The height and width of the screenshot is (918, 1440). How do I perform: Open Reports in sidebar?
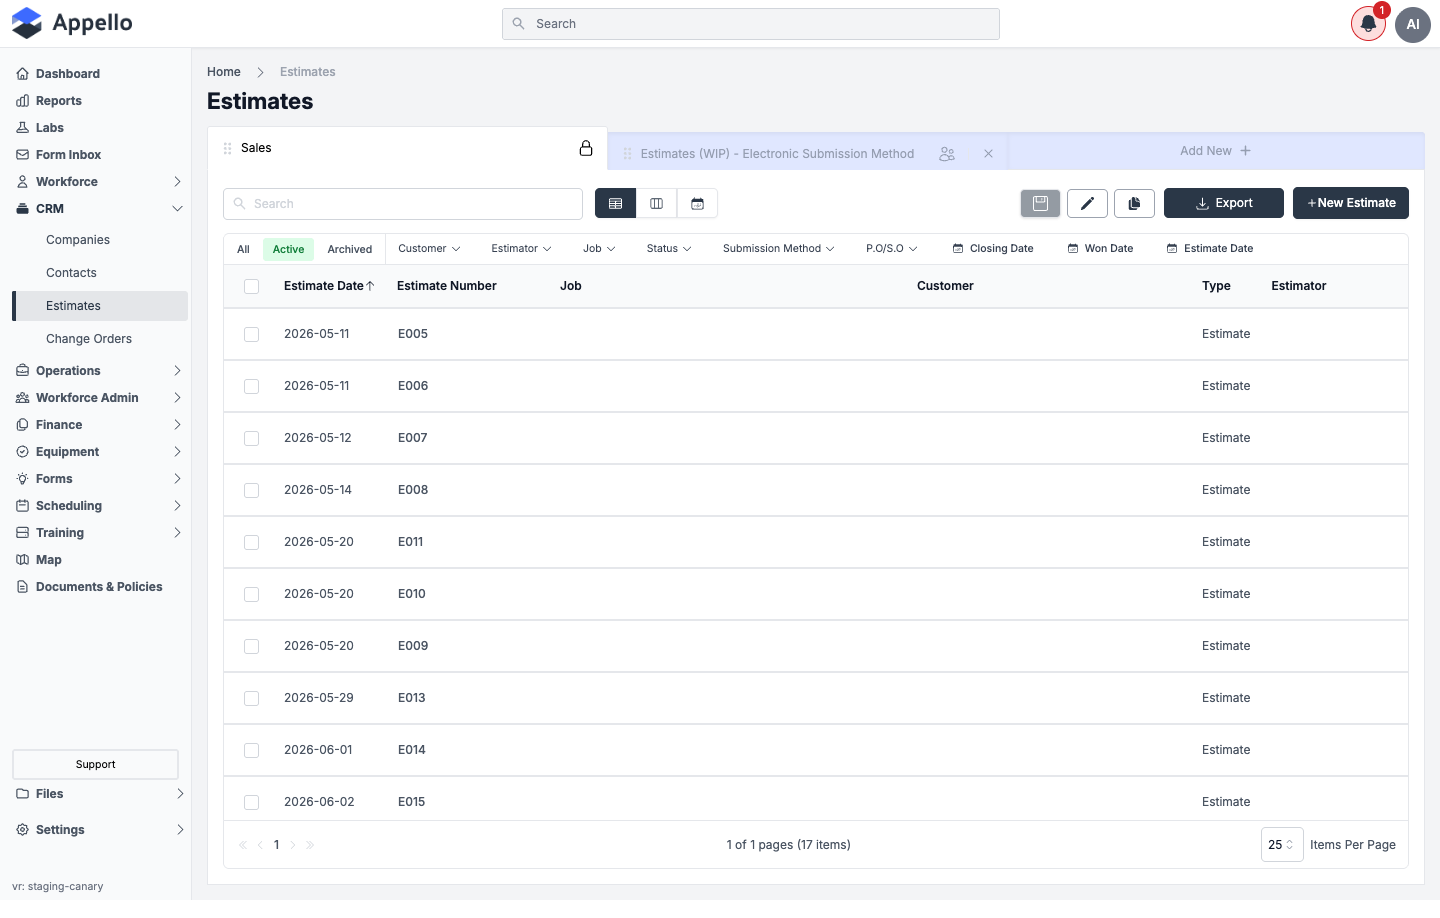tap(59, 101)
